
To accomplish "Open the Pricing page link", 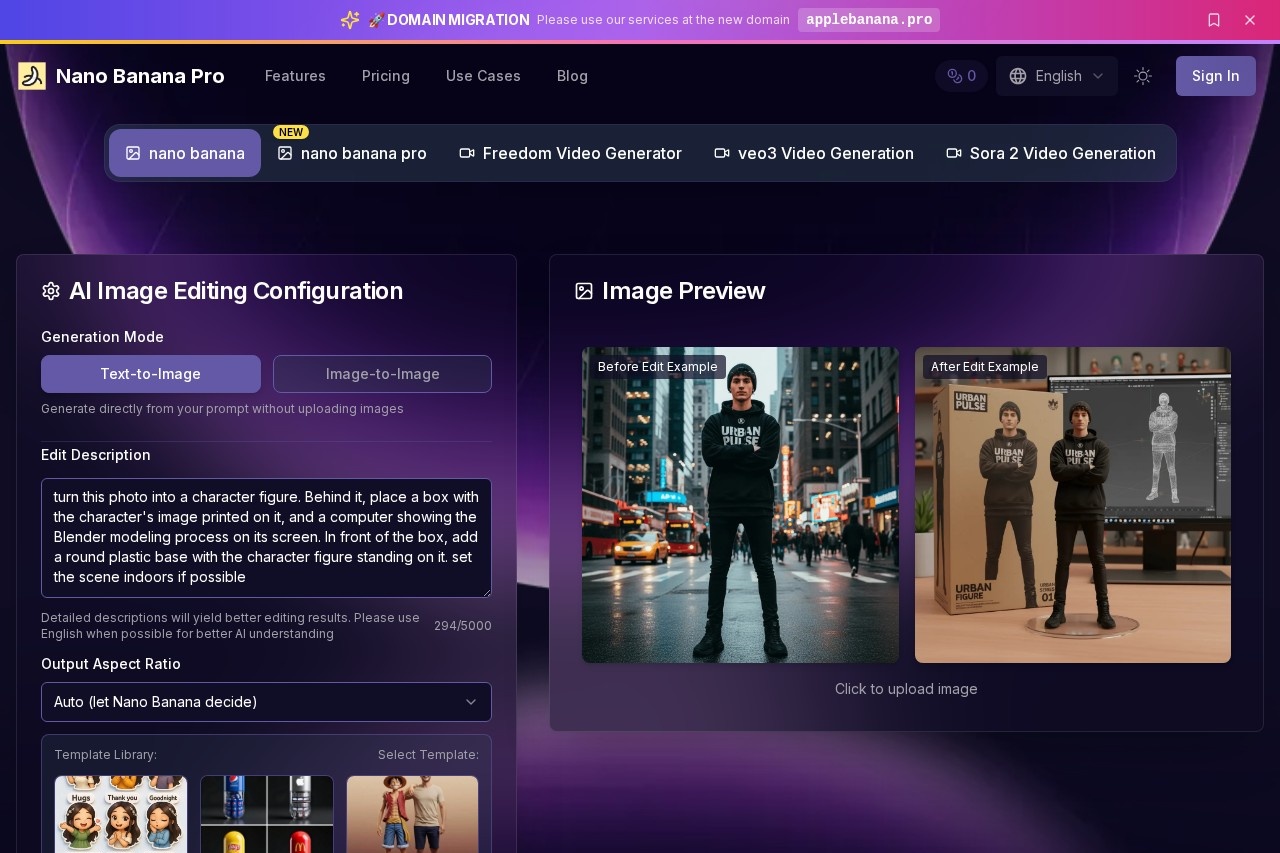I will tap(386, 76).
